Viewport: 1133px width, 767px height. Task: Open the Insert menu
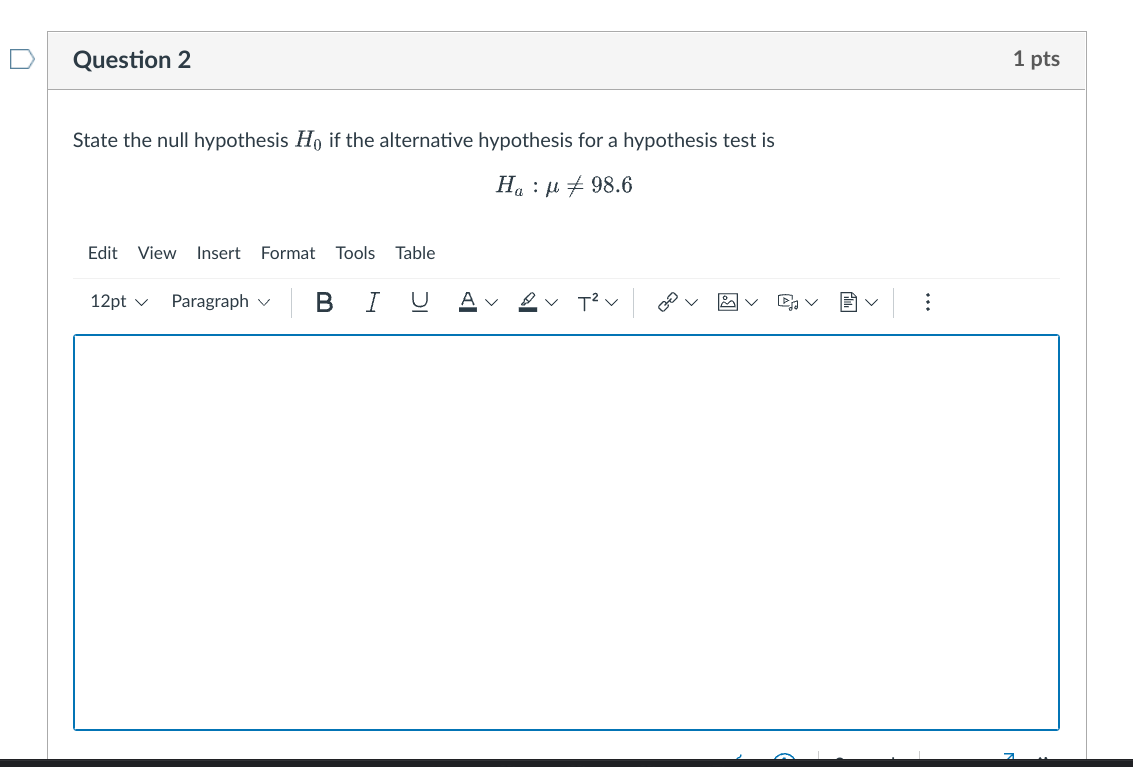click(x=218, y=253)
